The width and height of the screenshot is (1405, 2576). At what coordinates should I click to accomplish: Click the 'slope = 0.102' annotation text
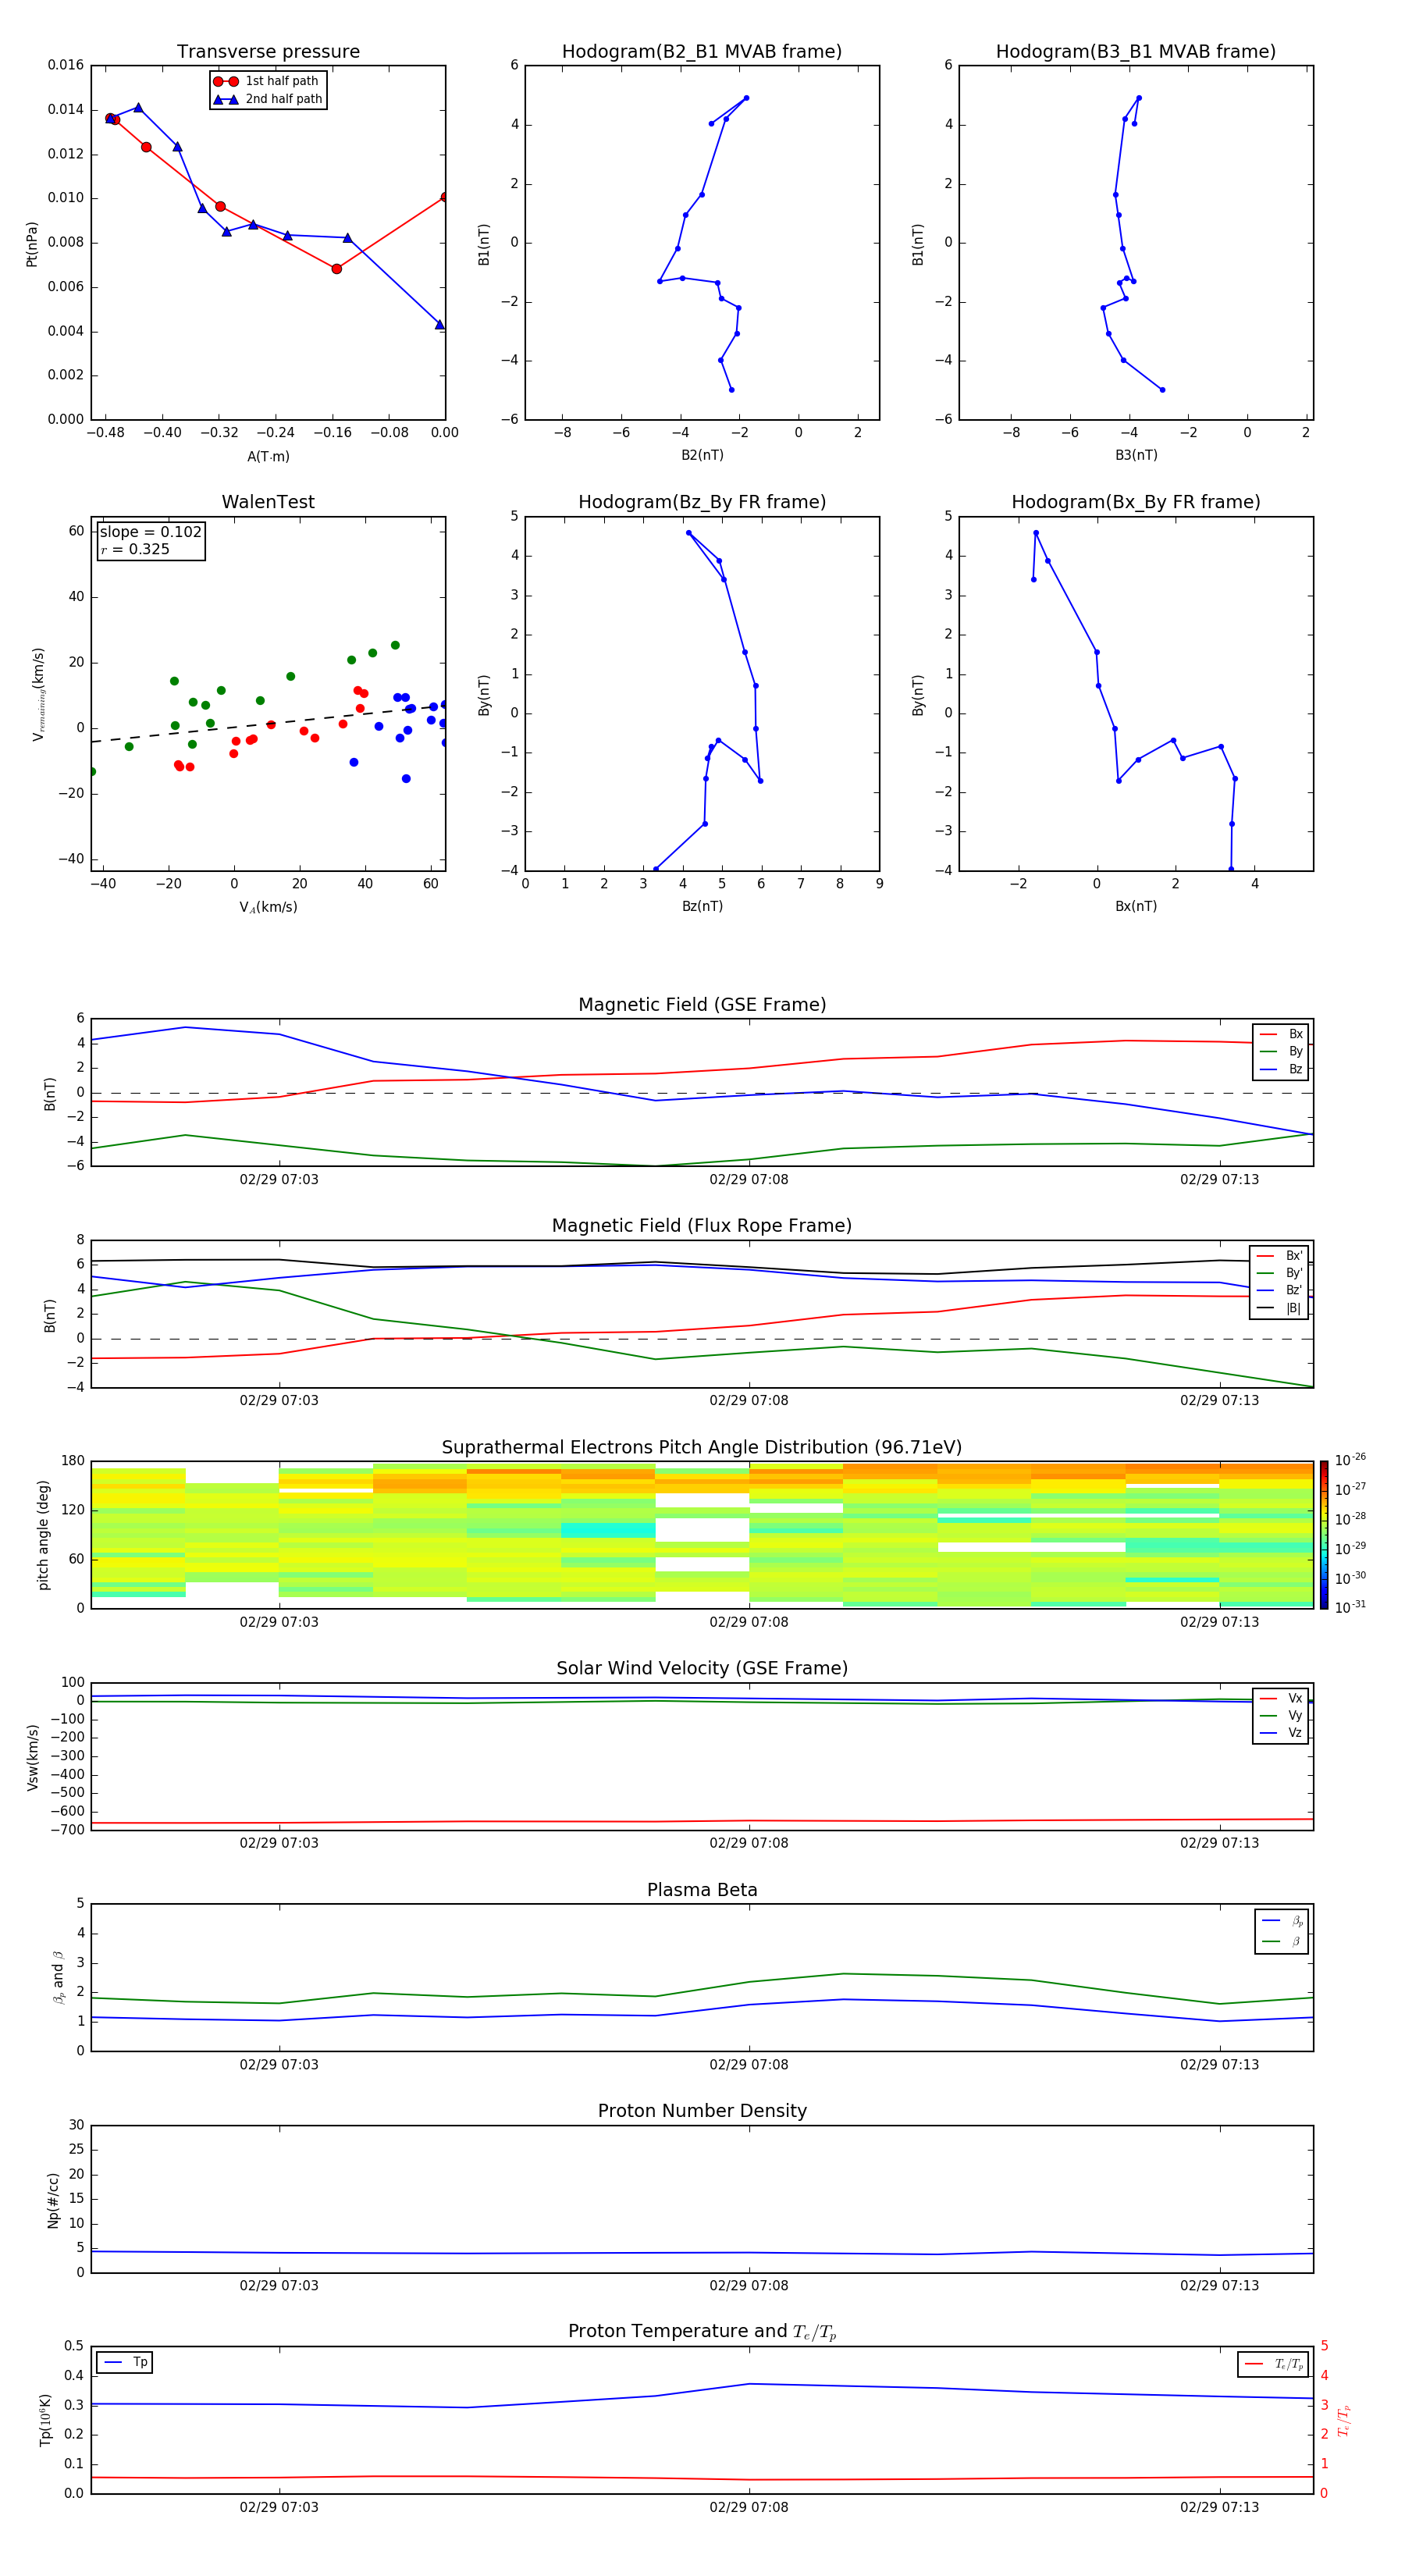pyautogui.click(x=151, y=532)
